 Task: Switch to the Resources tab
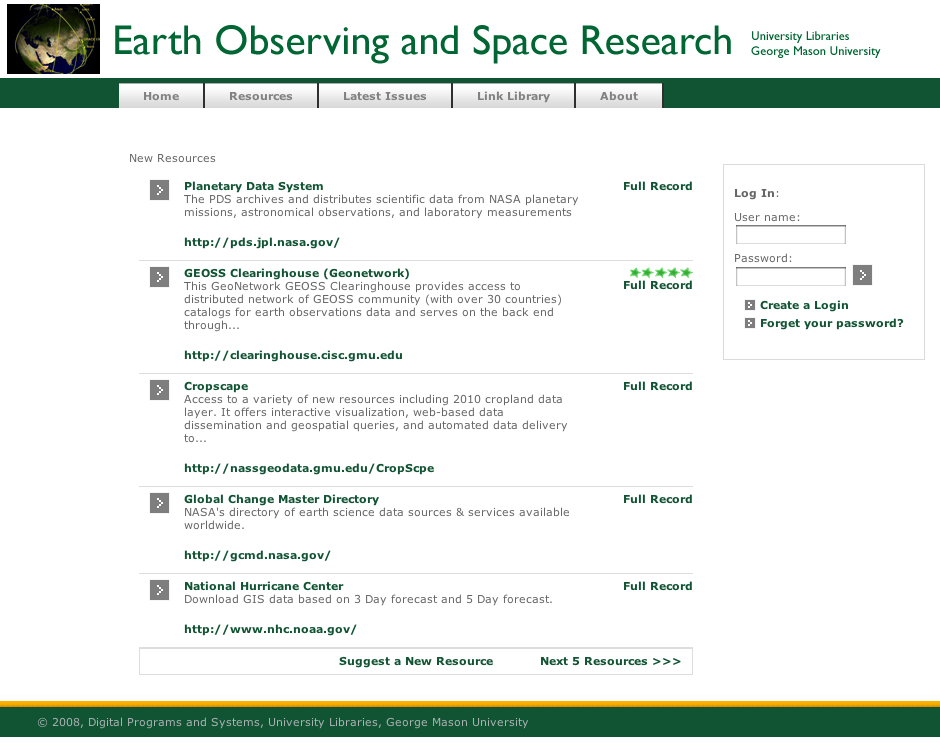[261, 97]
